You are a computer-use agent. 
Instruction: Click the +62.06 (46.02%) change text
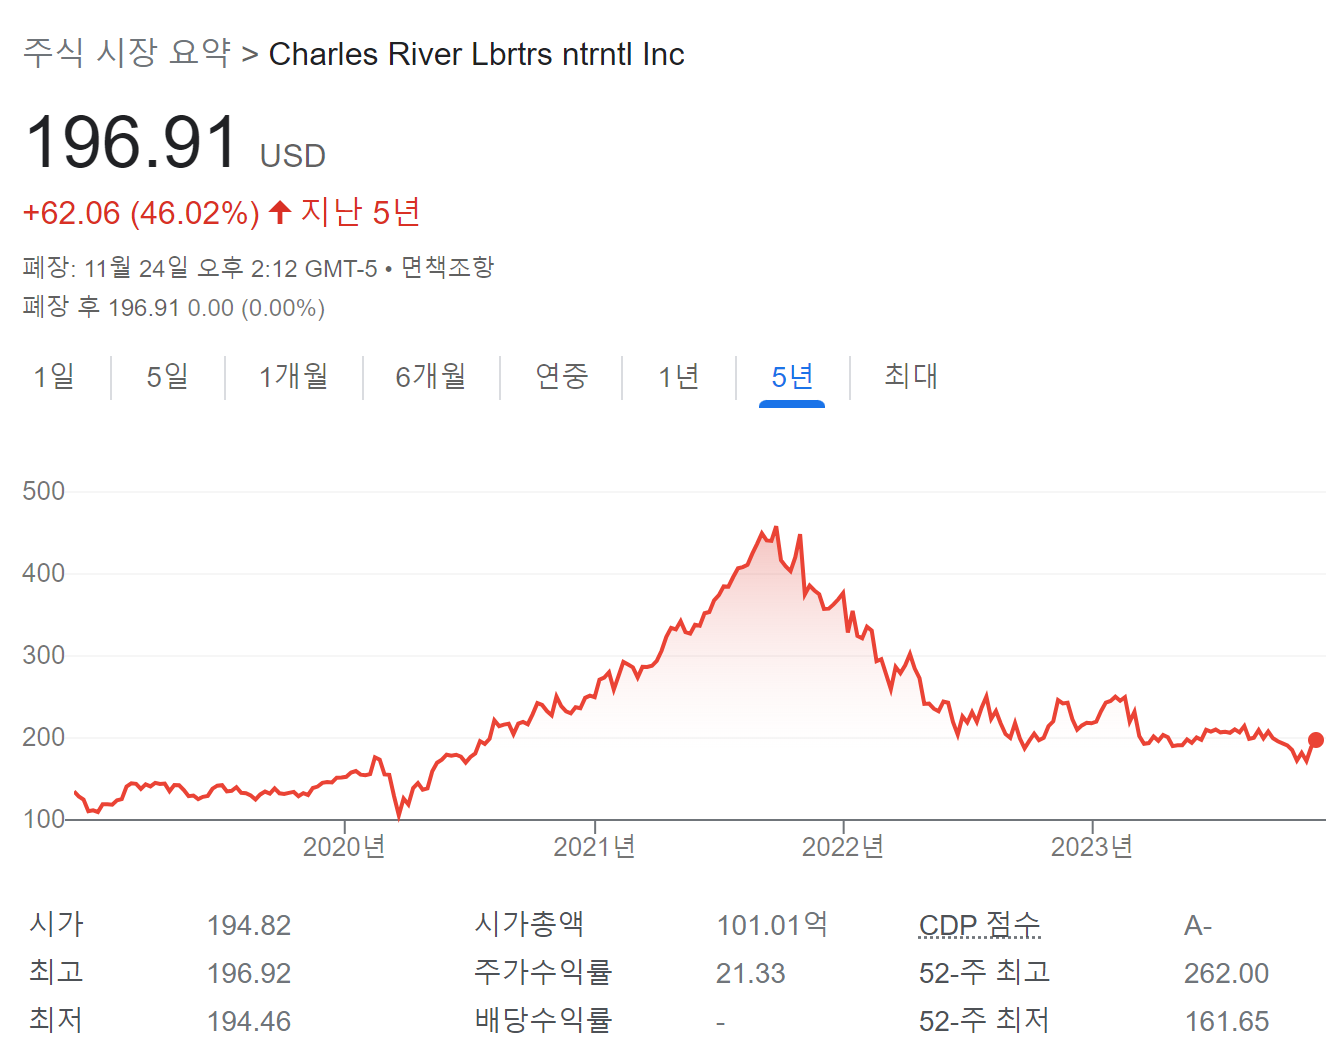click(141, 213)
